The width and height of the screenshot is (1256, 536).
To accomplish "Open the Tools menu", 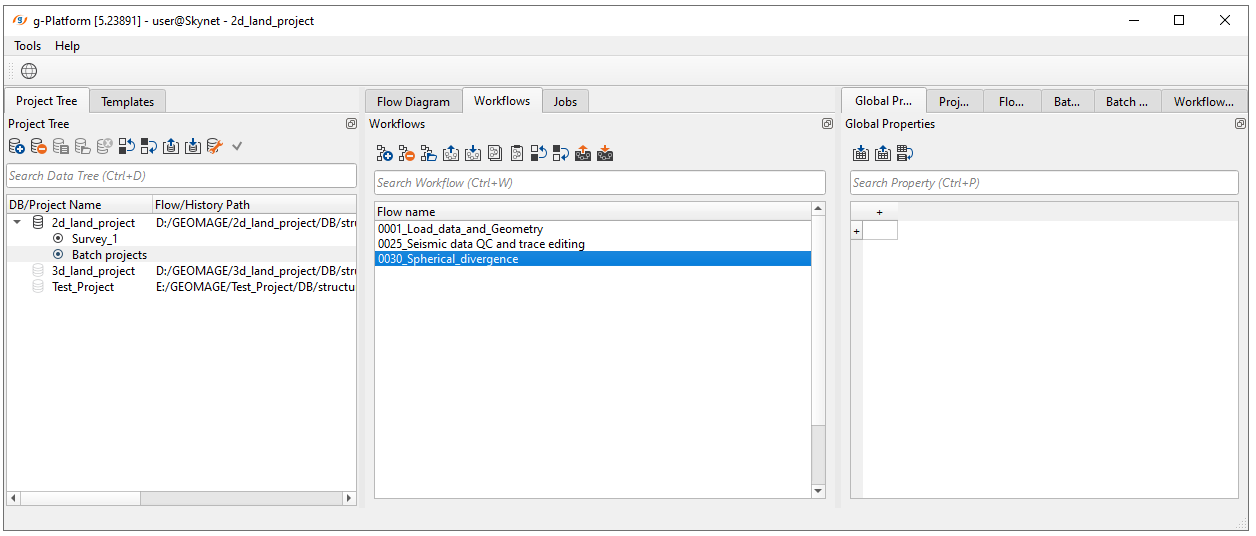I will (x=28, y=46).
